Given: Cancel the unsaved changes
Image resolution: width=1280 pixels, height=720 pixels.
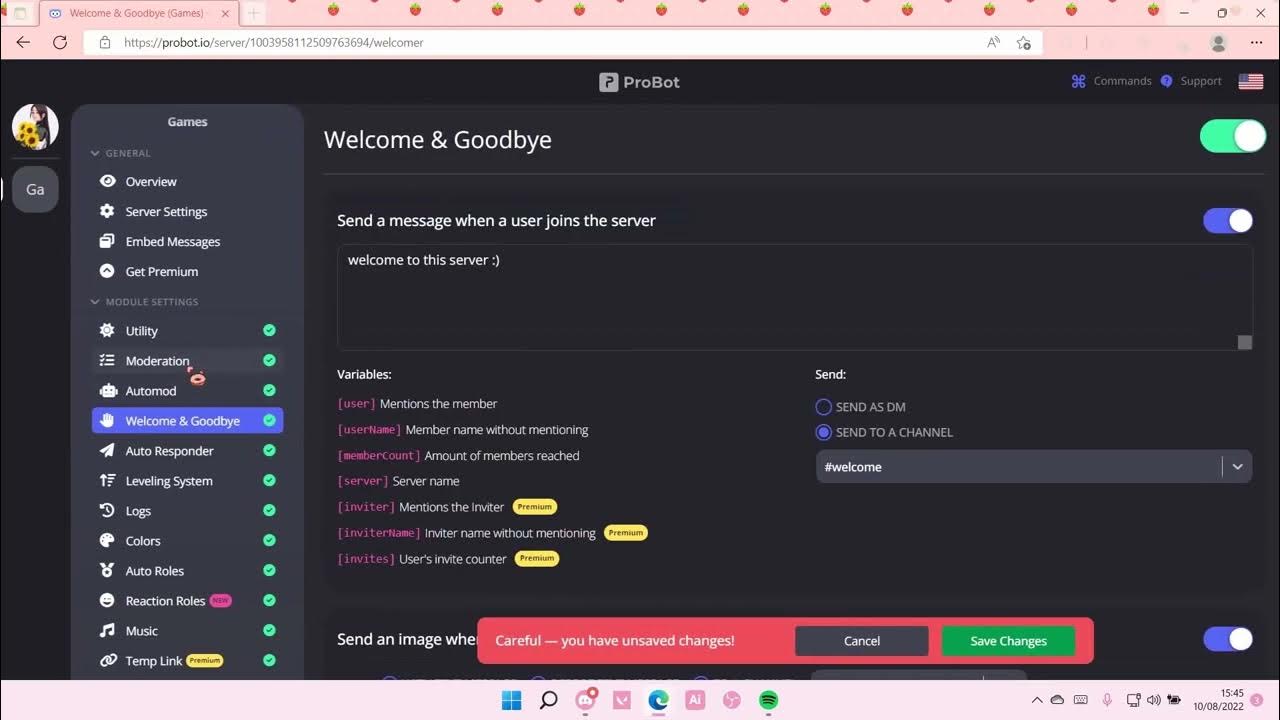Looking at the screenshot, I should point(862,641).
